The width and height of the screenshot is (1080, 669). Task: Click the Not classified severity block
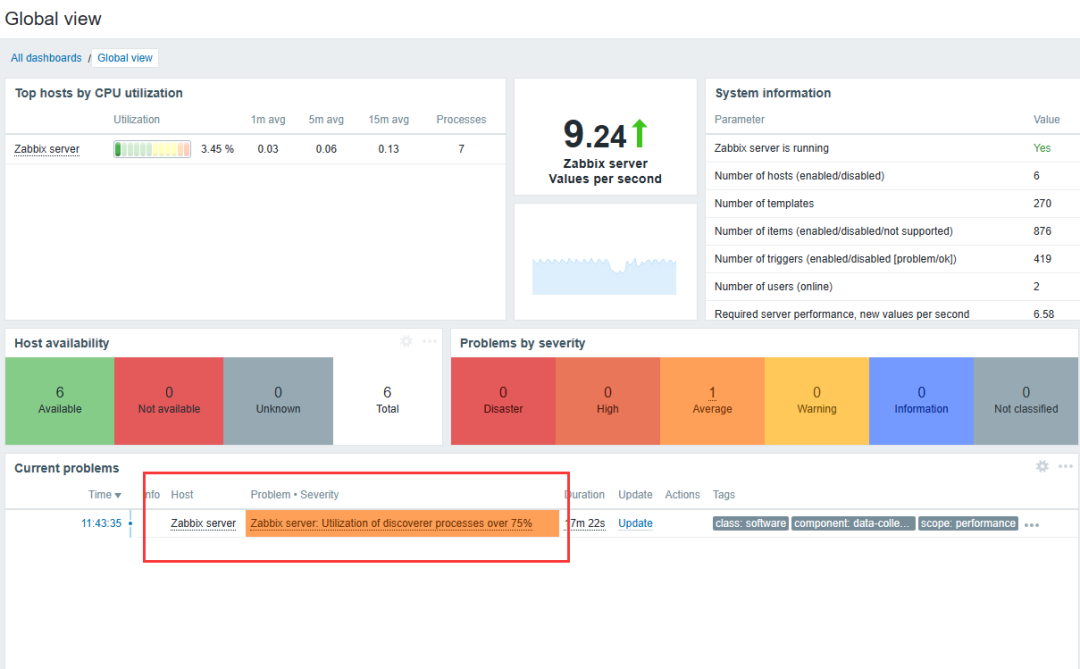(x=1026, y=400)
